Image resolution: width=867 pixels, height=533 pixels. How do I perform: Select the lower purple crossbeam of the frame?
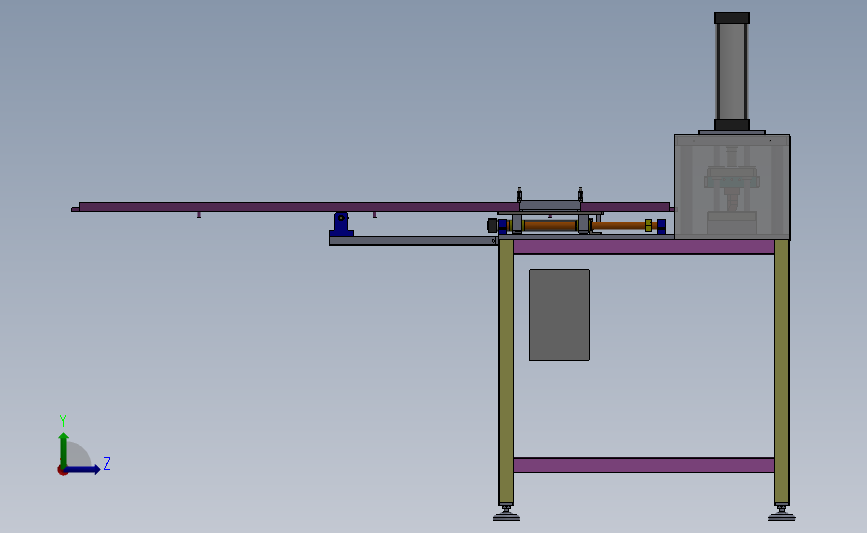click(x=644, y=465)
